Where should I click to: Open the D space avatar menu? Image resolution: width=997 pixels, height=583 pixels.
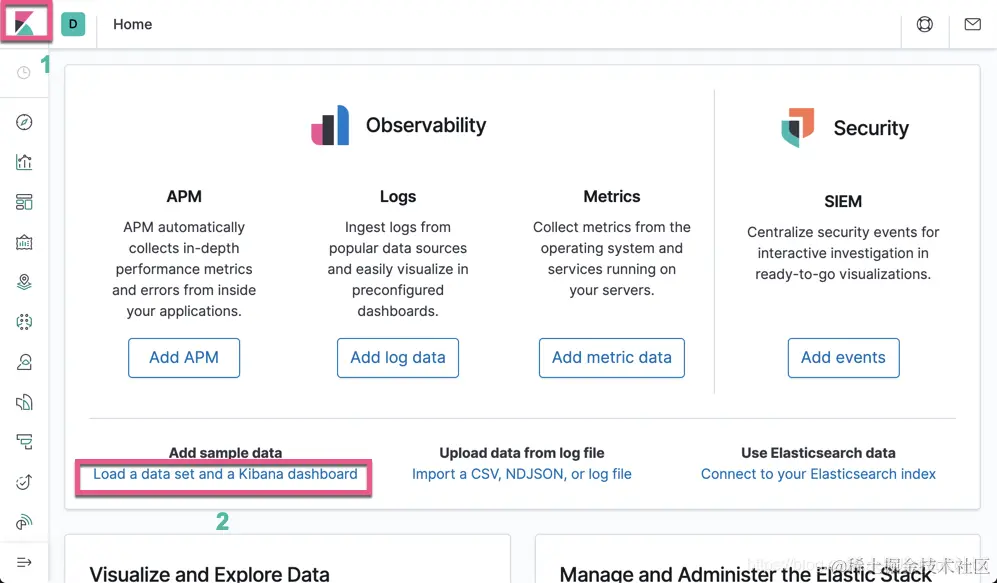(73, 24)
